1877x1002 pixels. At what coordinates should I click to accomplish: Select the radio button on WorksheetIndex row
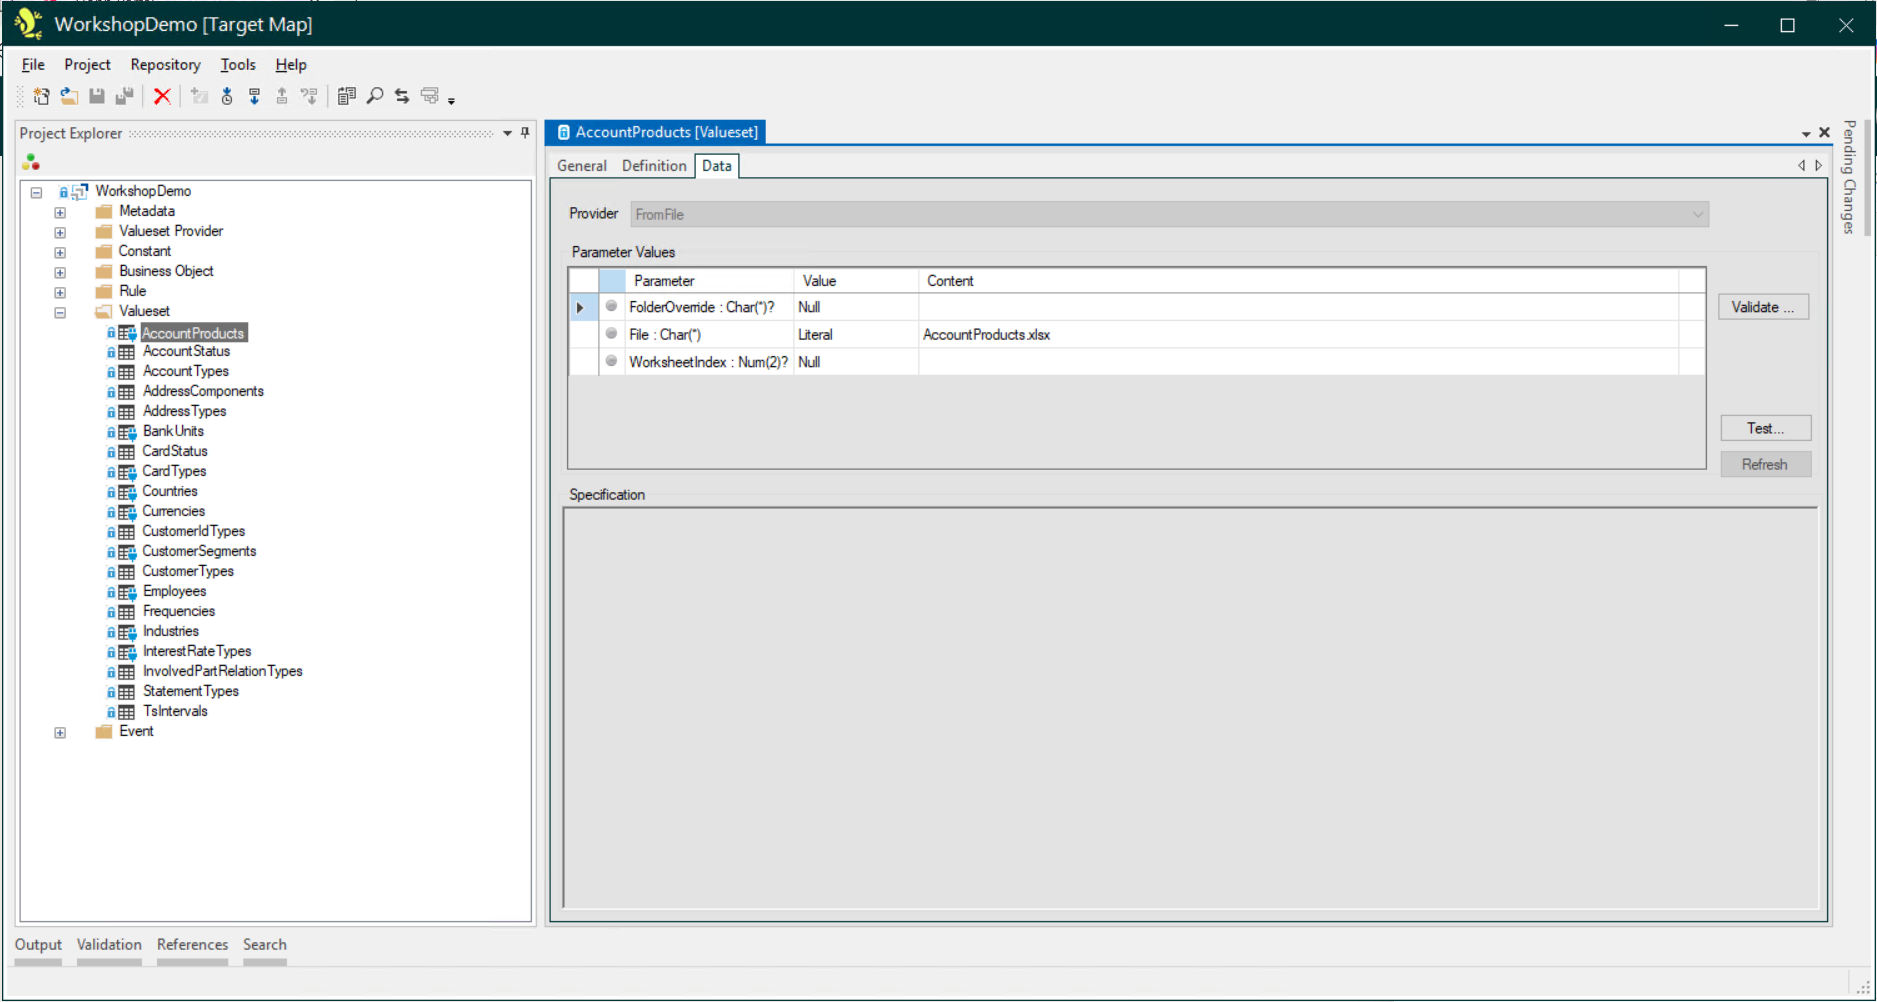pyautogui.click(x=611, y=361)
